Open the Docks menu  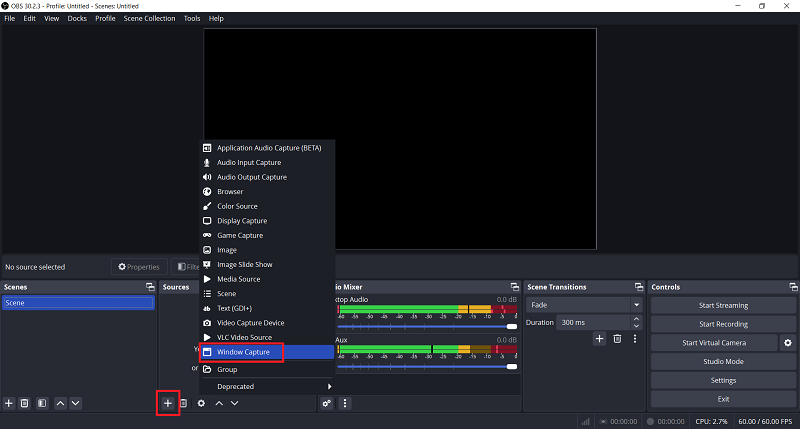tap(77, 18)
